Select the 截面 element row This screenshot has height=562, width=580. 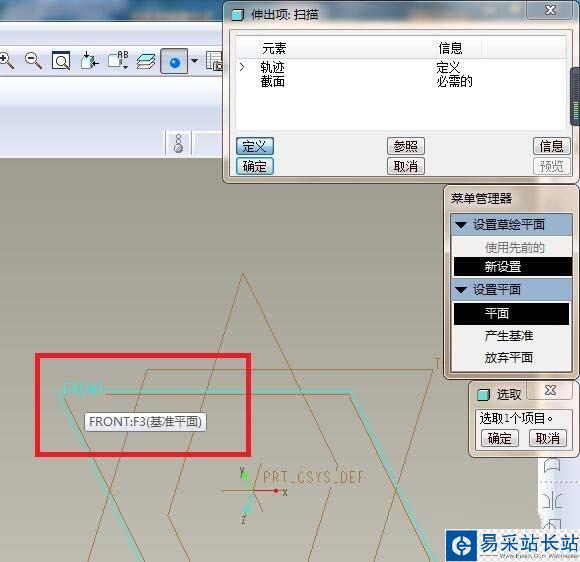click(x=401, y=81)
